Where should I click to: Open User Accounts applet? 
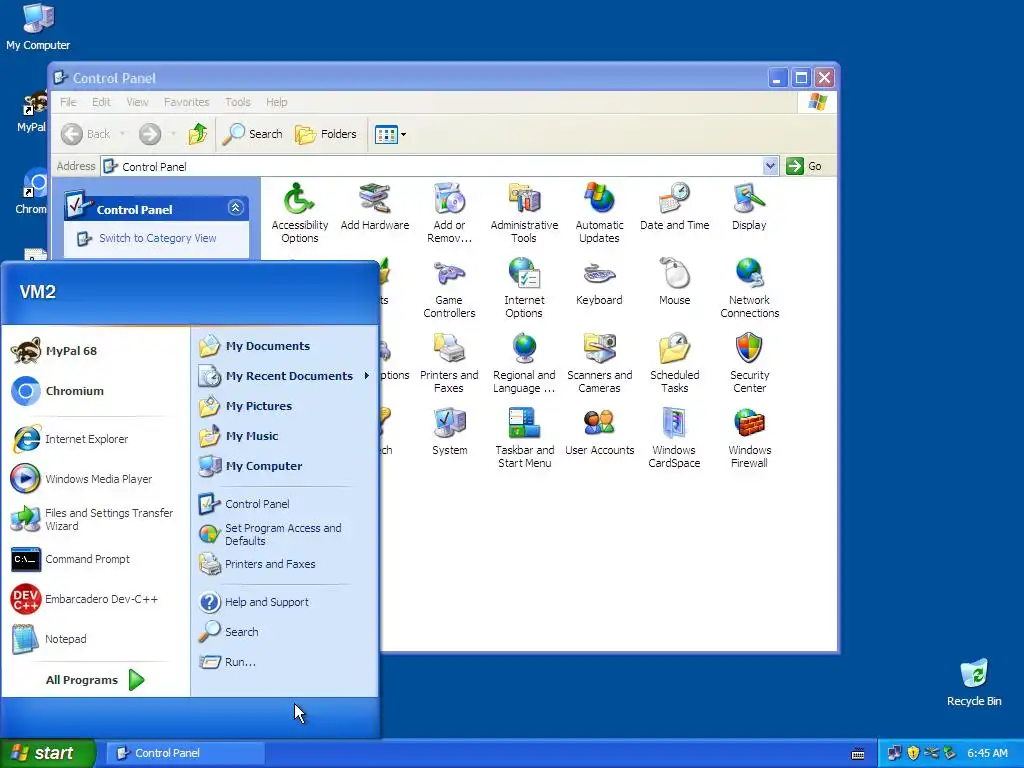coord(600,432)
